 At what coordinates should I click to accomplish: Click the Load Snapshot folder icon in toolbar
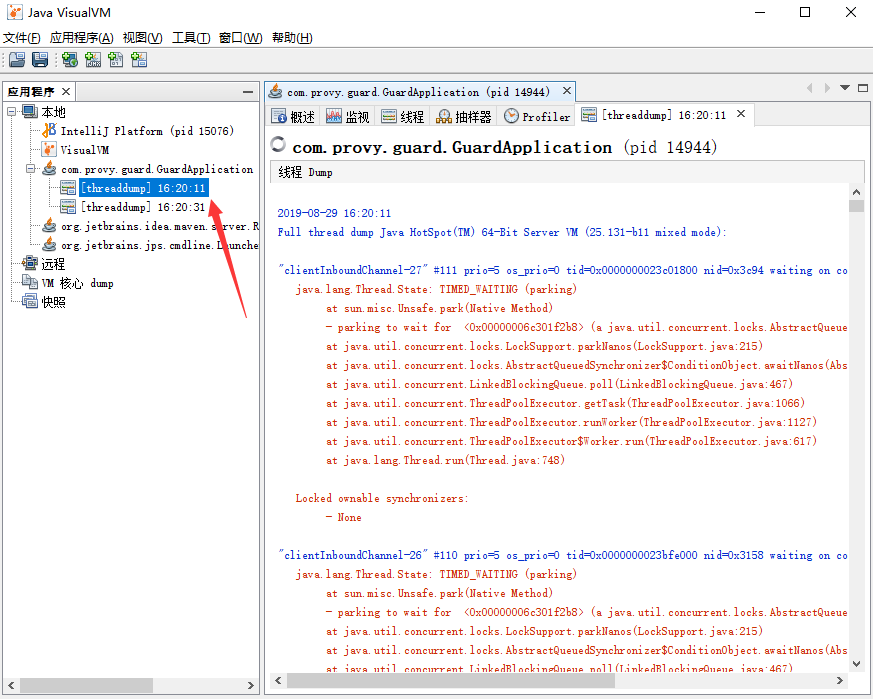coord(17,61)
